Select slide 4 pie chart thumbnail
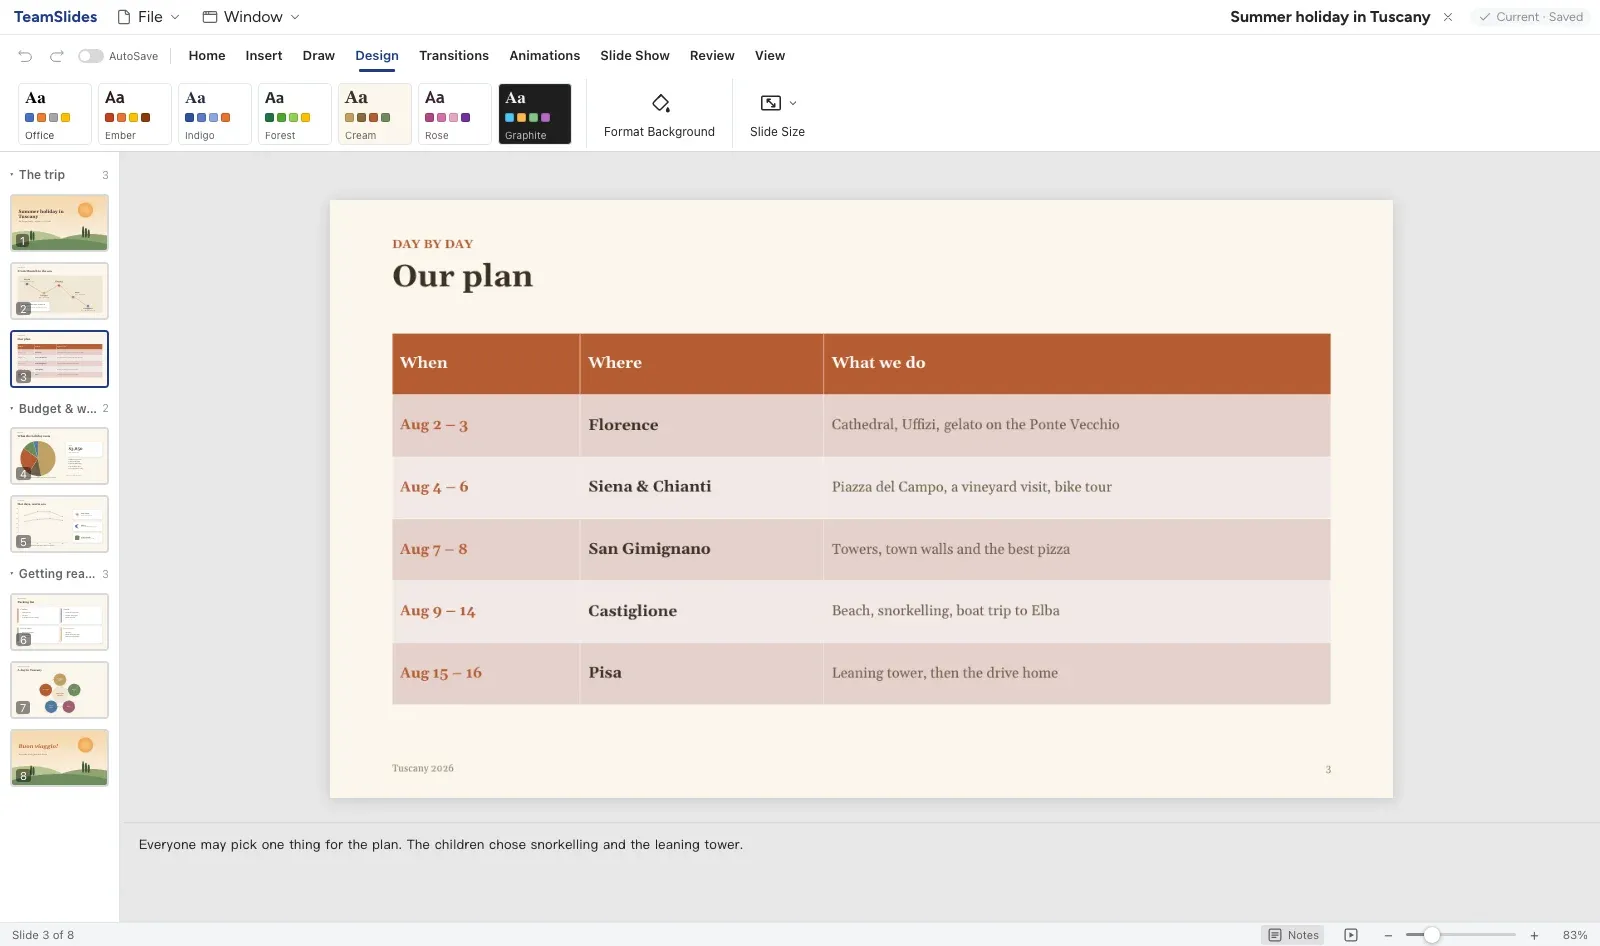 click(59, 456)
